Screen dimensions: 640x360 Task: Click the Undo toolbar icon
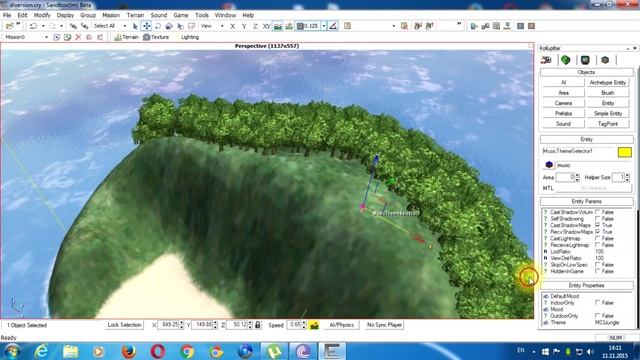tap(33, 26)
